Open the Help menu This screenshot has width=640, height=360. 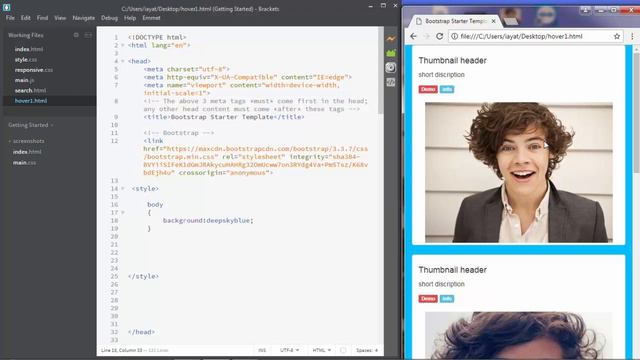pos(130,18)
